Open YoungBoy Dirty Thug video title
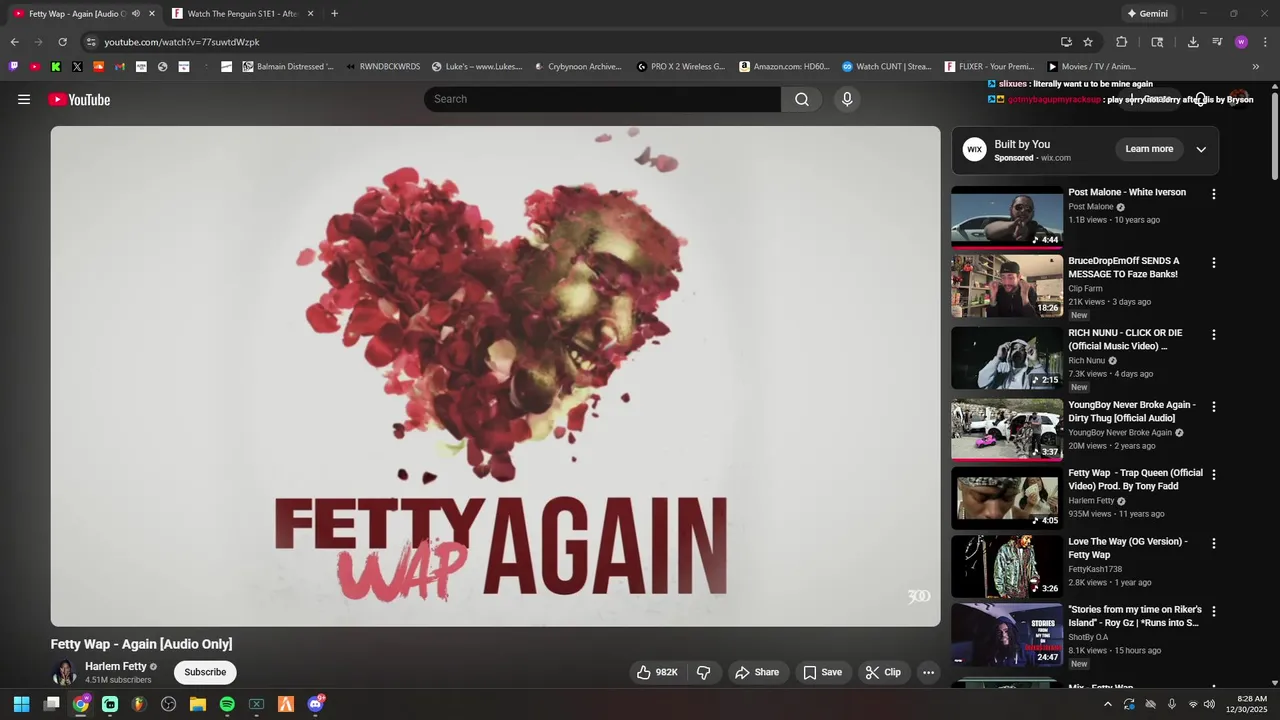The image size is (1280, 720). (x=1132, y=411)
